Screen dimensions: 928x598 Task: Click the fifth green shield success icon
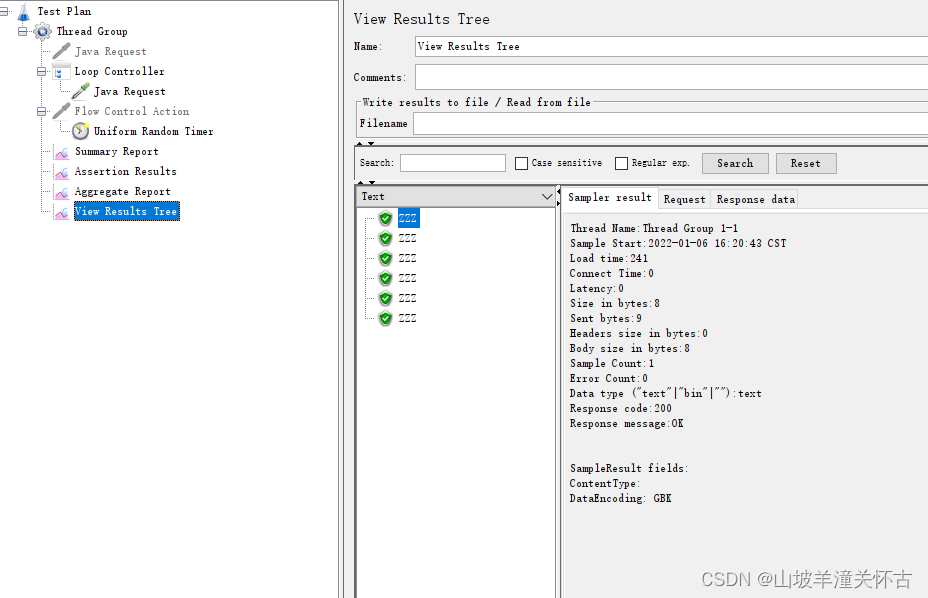[x=385, y=298]
